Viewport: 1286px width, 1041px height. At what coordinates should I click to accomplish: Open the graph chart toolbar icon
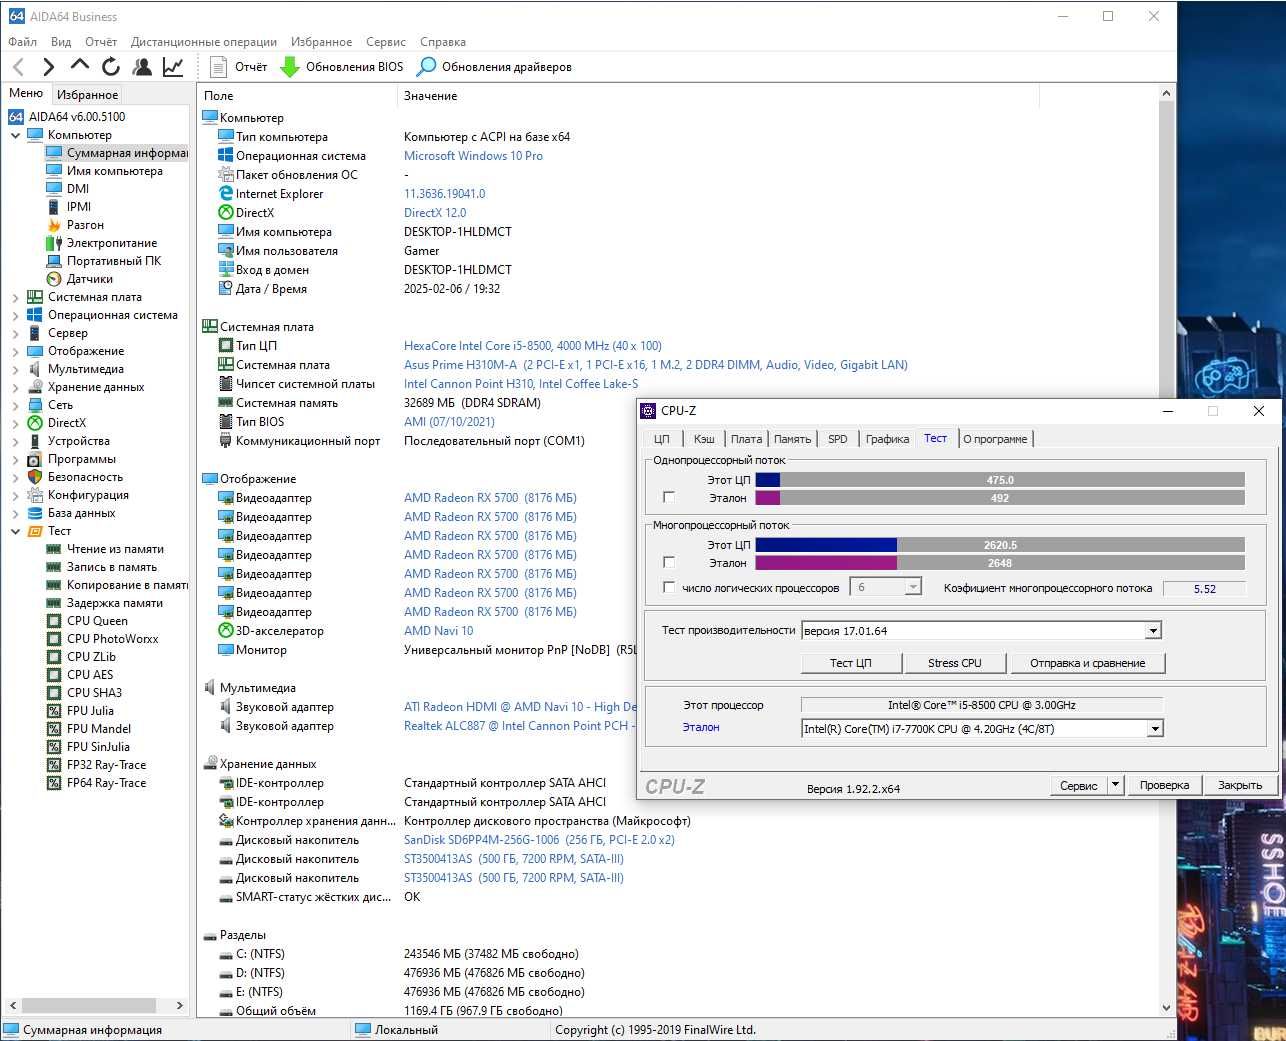point(173,67)
